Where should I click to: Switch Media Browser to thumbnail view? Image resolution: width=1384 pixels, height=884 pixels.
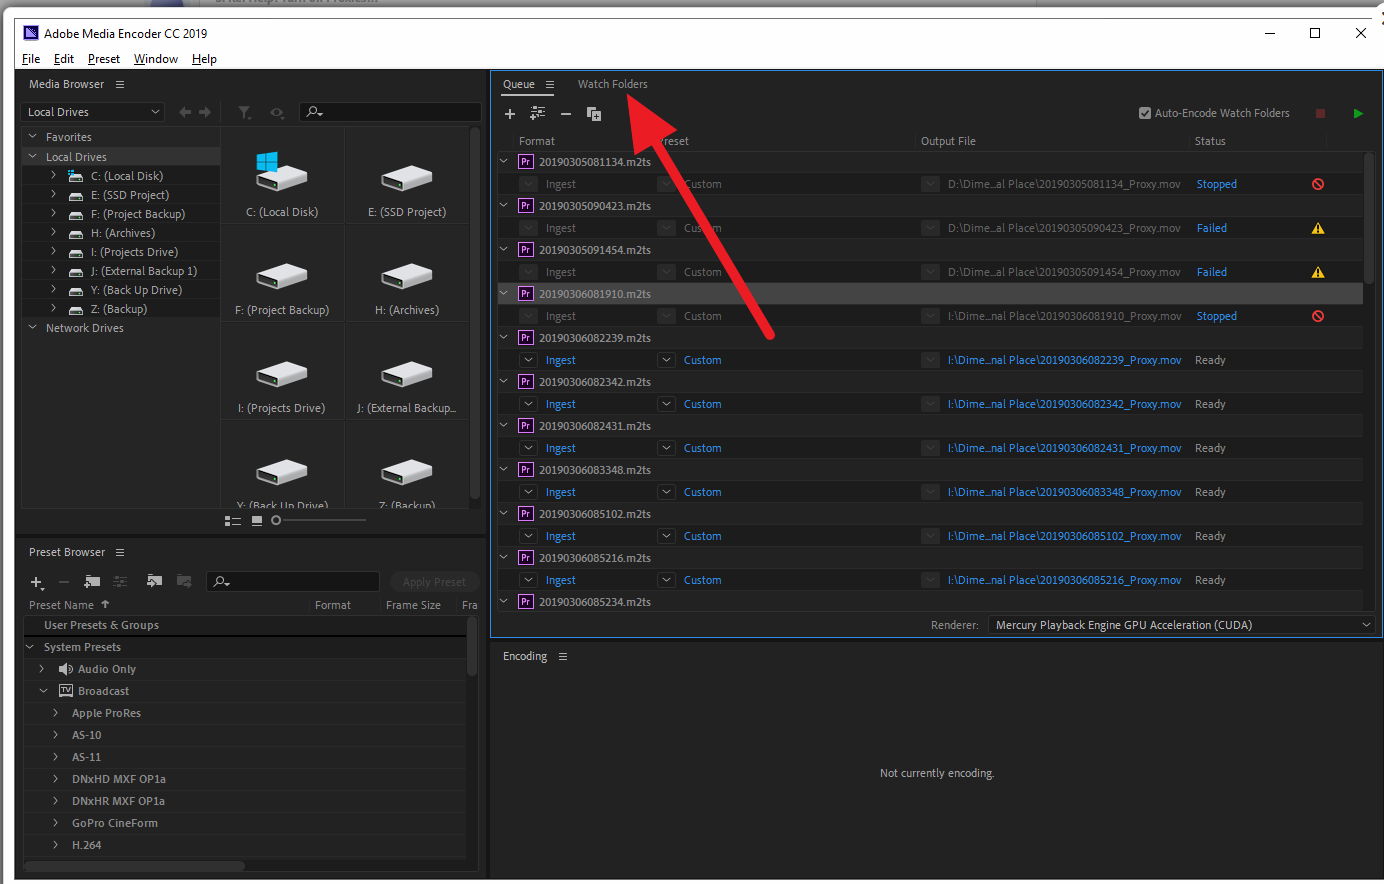257,520
